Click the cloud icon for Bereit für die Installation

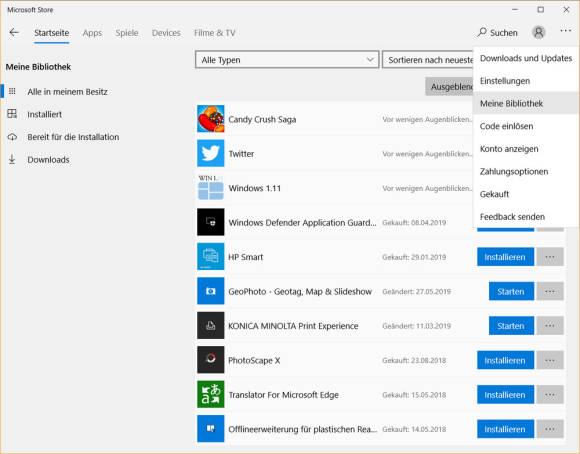[12, 137]
